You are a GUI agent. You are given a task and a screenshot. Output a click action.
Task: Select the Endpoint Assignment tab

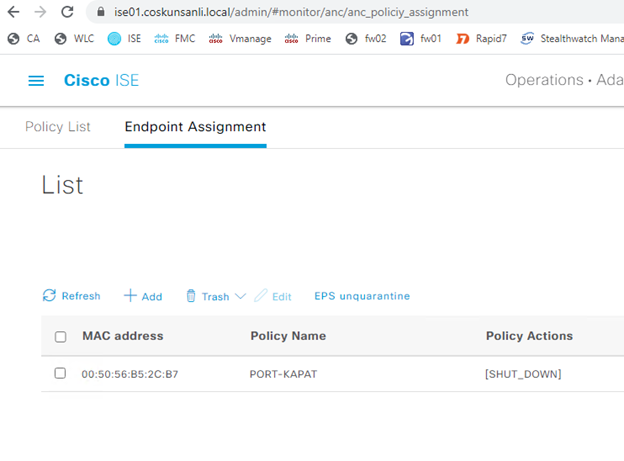(x=195, y=127)
